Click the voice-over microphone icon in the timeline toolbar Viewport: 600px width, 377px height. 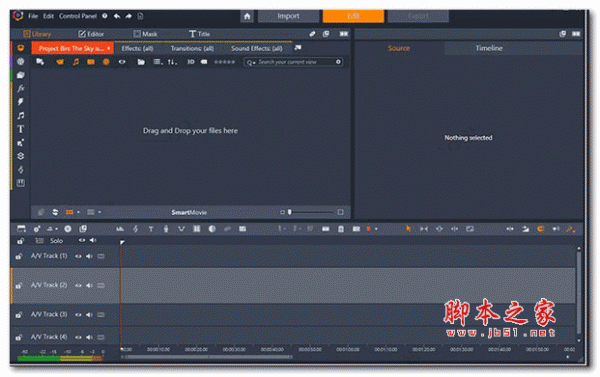pos(166,229)
